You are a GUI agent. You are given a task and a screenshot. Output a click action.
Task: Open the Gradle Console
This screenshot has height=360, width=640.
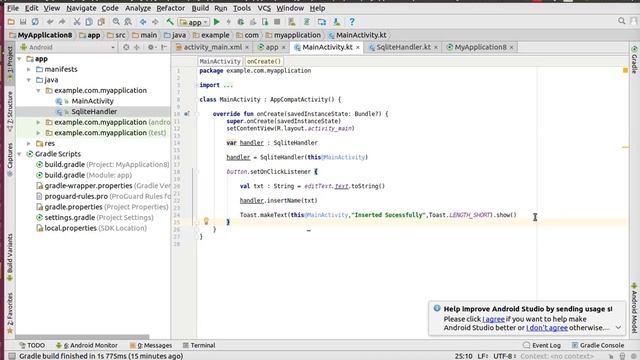[x=598, y=345]
